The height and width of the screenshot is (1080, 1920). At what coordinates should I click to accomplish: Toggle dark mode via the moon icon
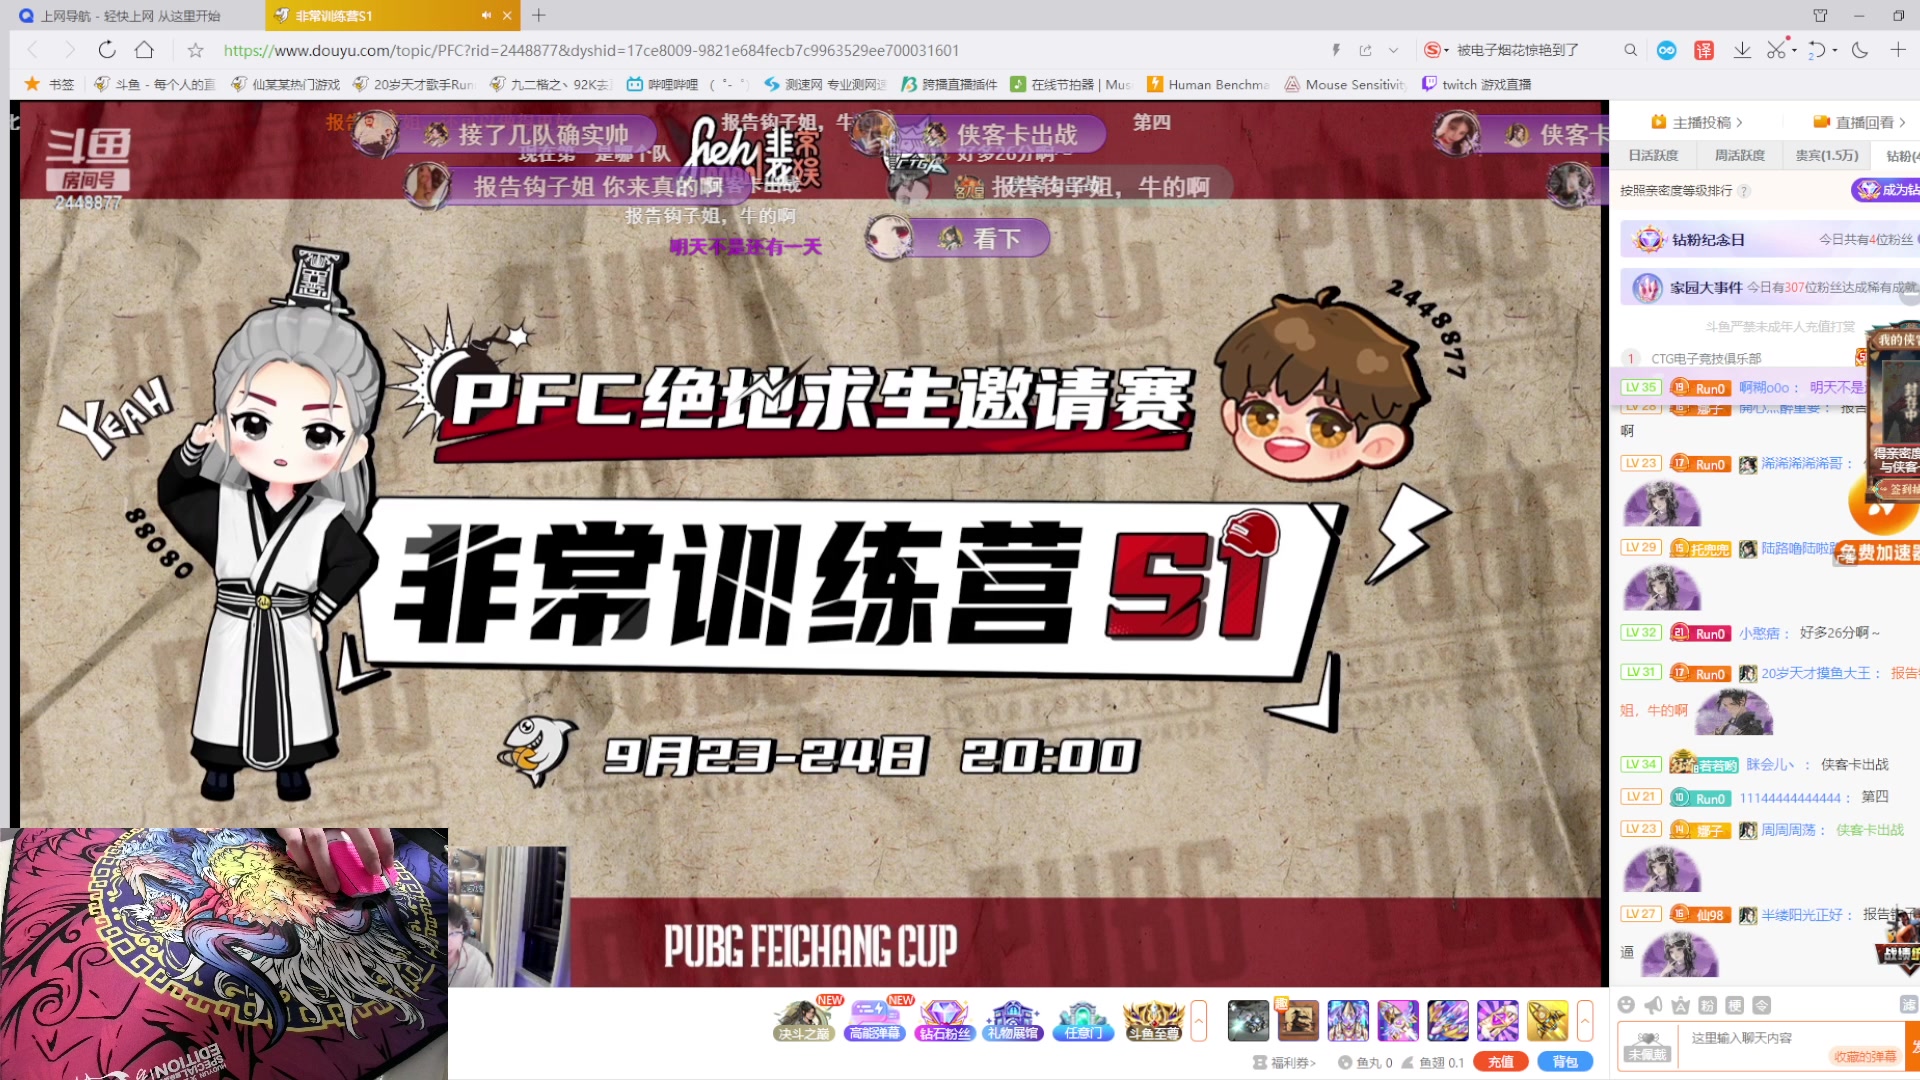coord(1859,49)
